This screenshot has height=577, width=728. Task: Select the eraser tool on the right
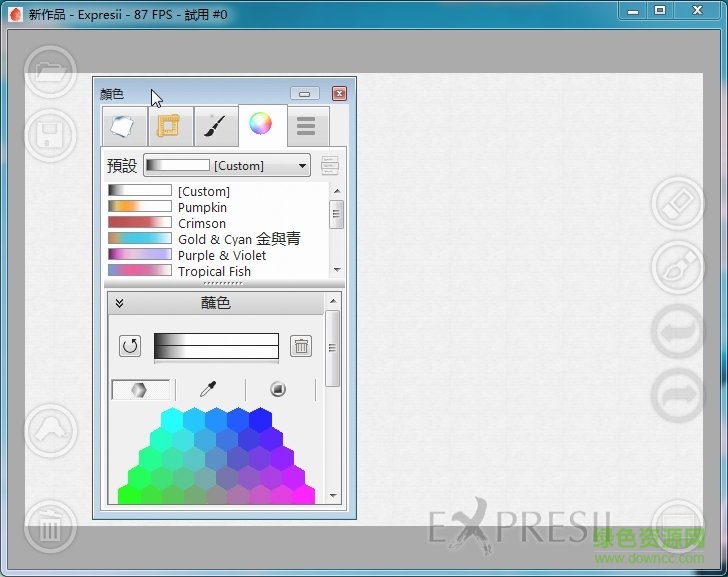(677, 203)
